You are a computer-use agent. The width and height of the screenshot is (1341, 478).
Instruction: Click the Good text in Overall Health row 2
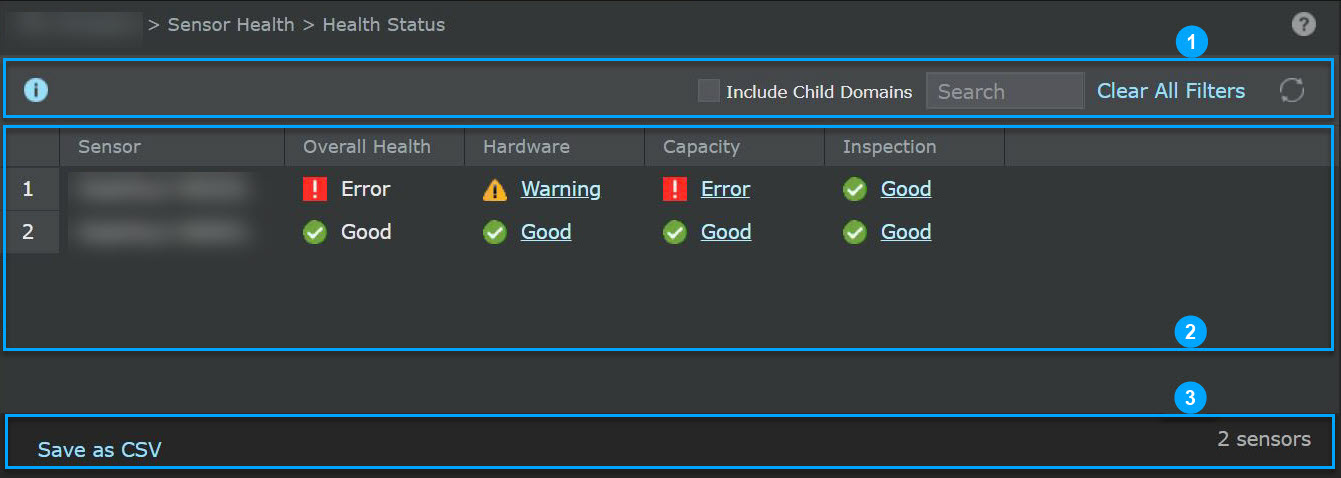pos(366,232)
